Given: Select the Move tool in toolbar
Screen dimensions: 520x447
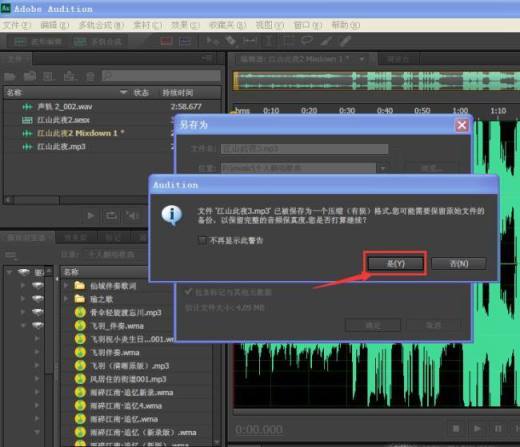Looking at the screenshot, I should point(212,41).
